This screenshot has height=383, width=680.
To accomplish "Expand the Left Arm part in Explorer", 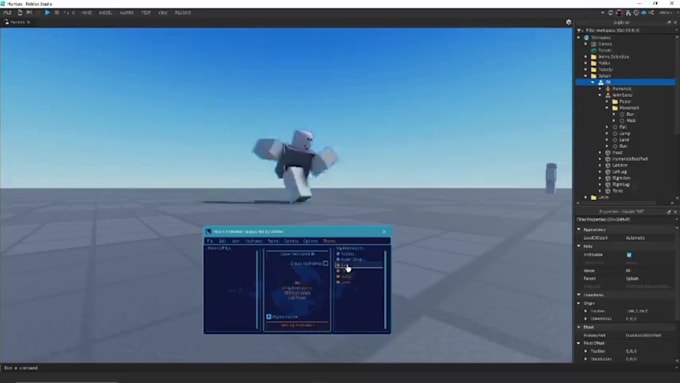I will point(600,165).
